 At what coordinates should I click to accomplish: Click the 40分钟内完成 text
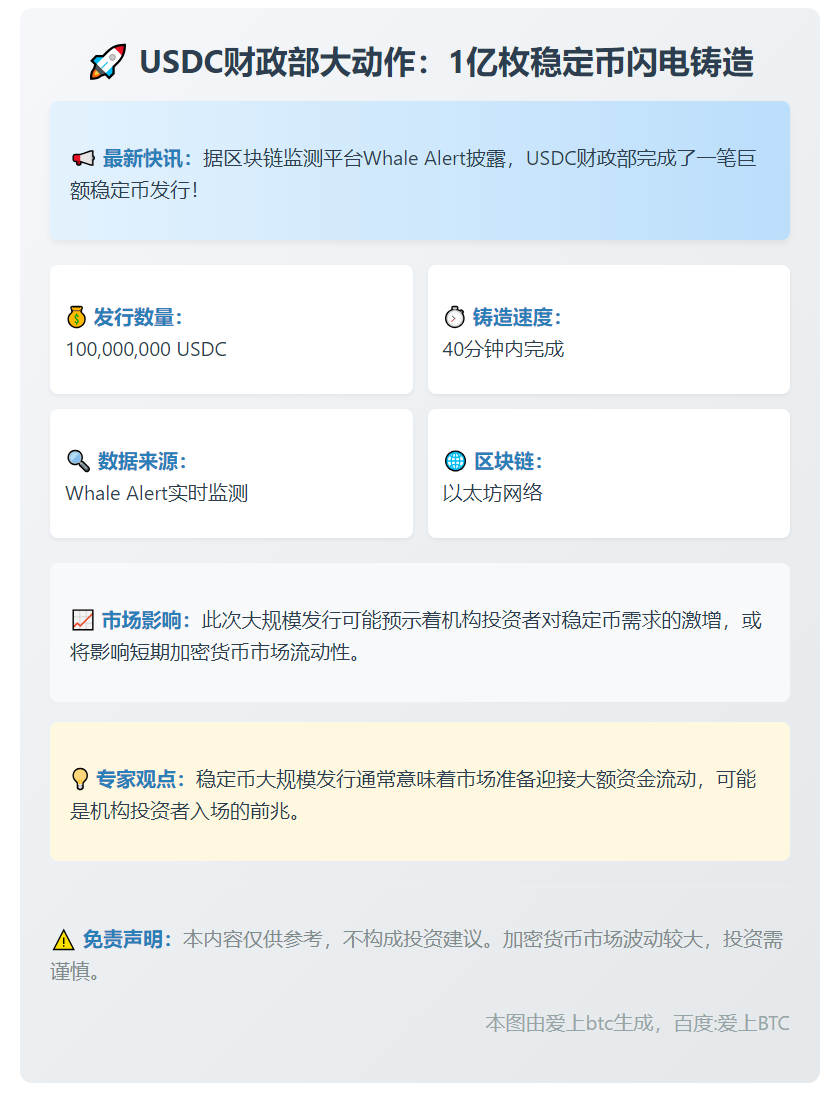(503, 349)
